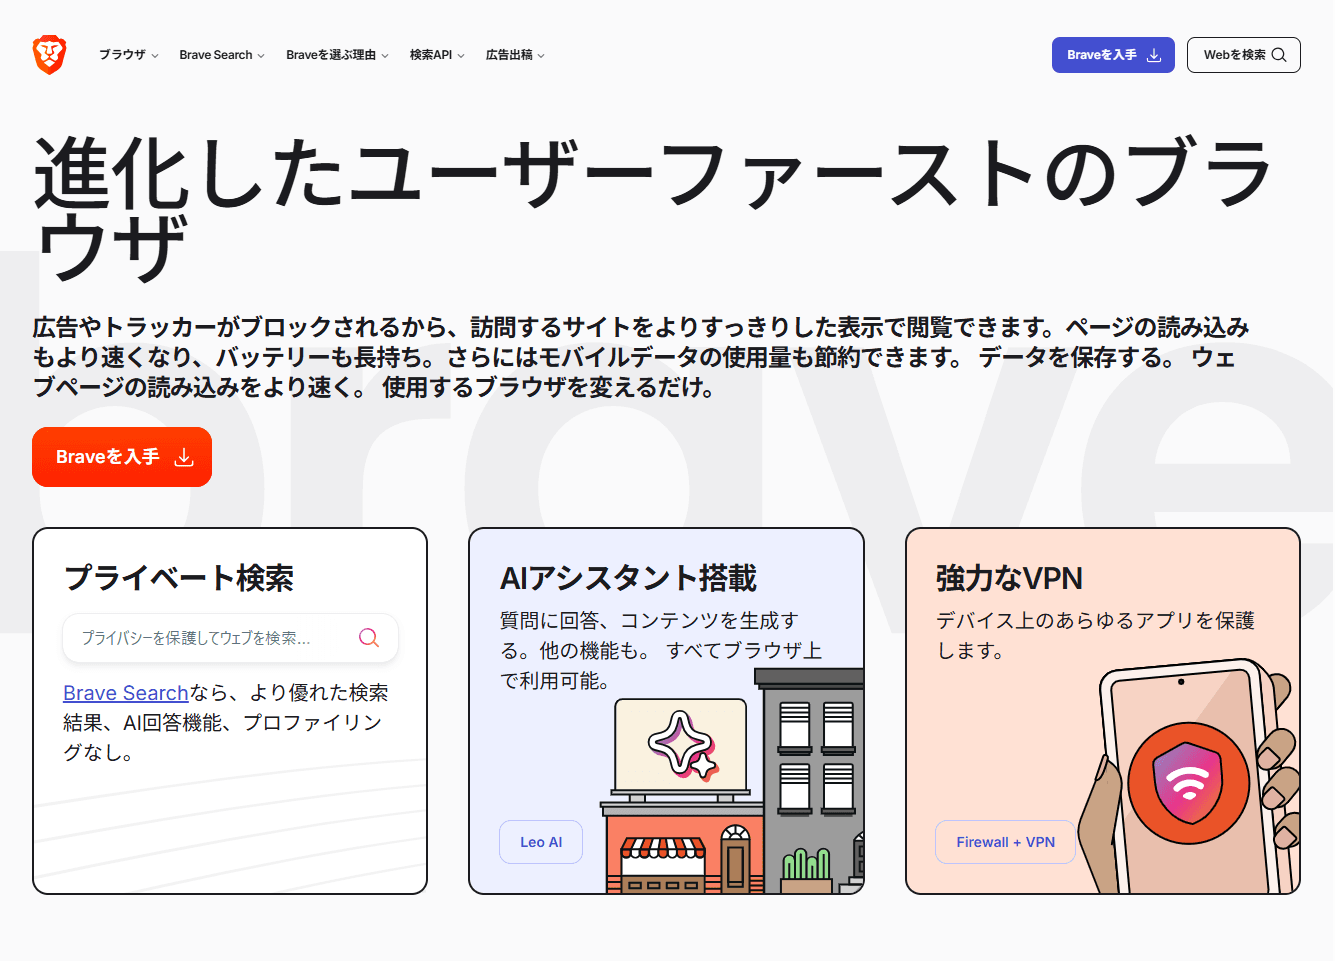Open the Brave Search hyperlink
Screen dimensions: 1335x961
125,693
